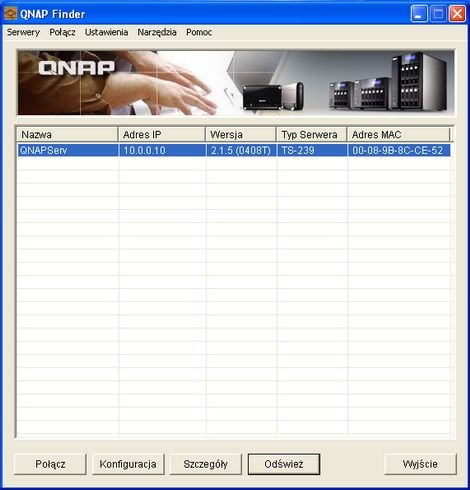Screen dimensions: 470x490
Task: Click the QNAP Finder title bar icon
Action: pyautogui.click(x=10, y=14)
